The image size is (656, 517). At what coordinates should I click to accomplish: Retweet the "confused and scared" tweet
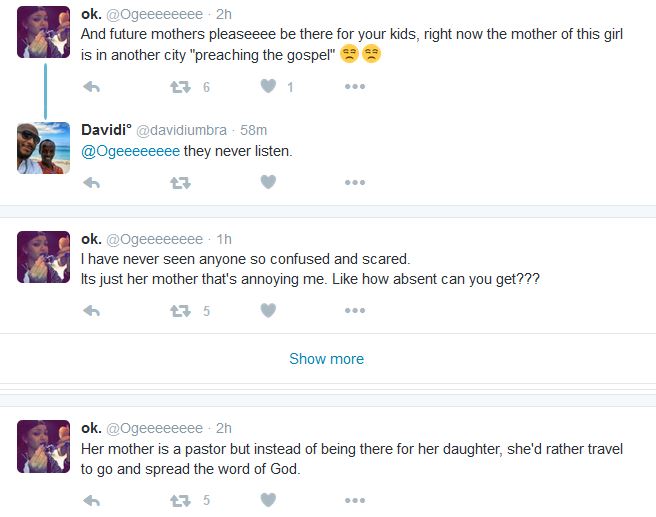click(x=180, y=311)
